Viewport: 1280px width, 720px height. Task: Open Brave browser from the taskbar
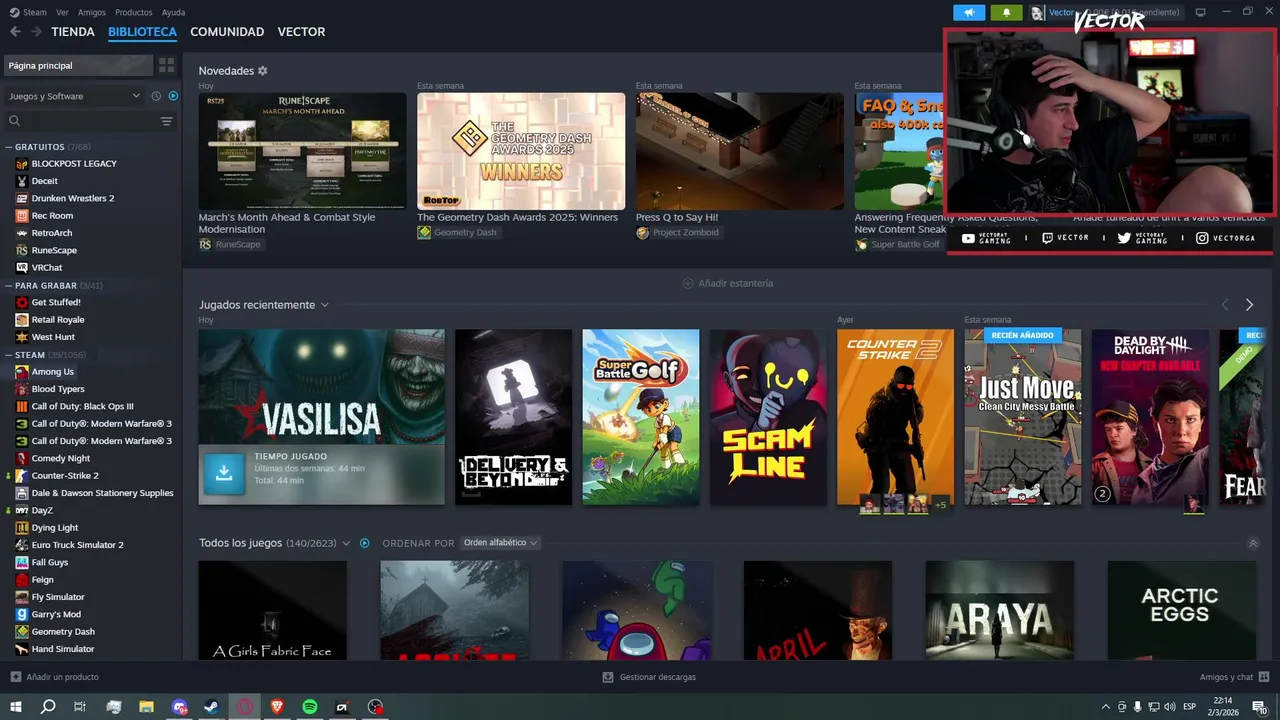click(x=277, y=707)
